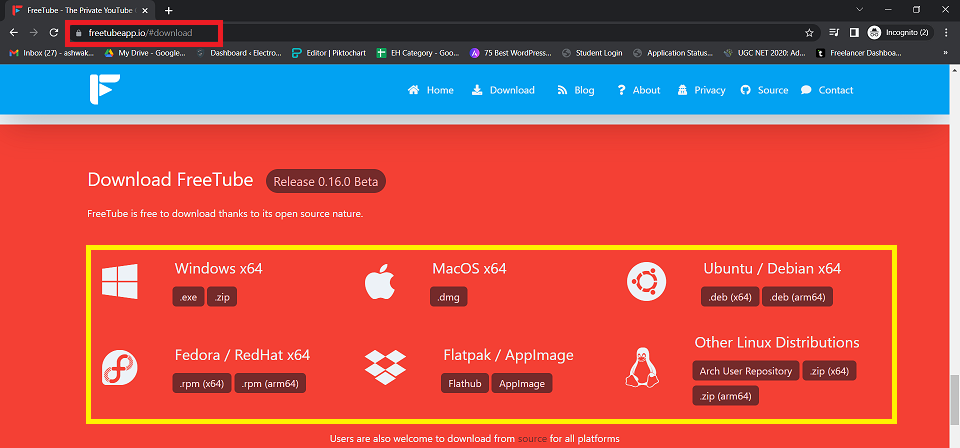
Task: Click the Download FreeTube heading text
Action: 170,180
